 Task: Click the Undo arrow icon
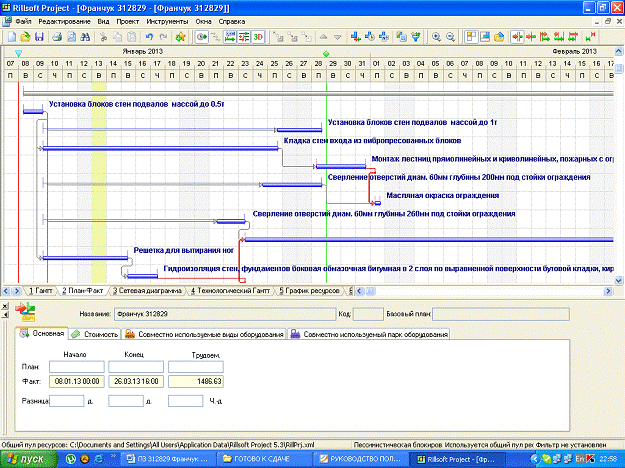pyautogui.click(x=148, y=36)
